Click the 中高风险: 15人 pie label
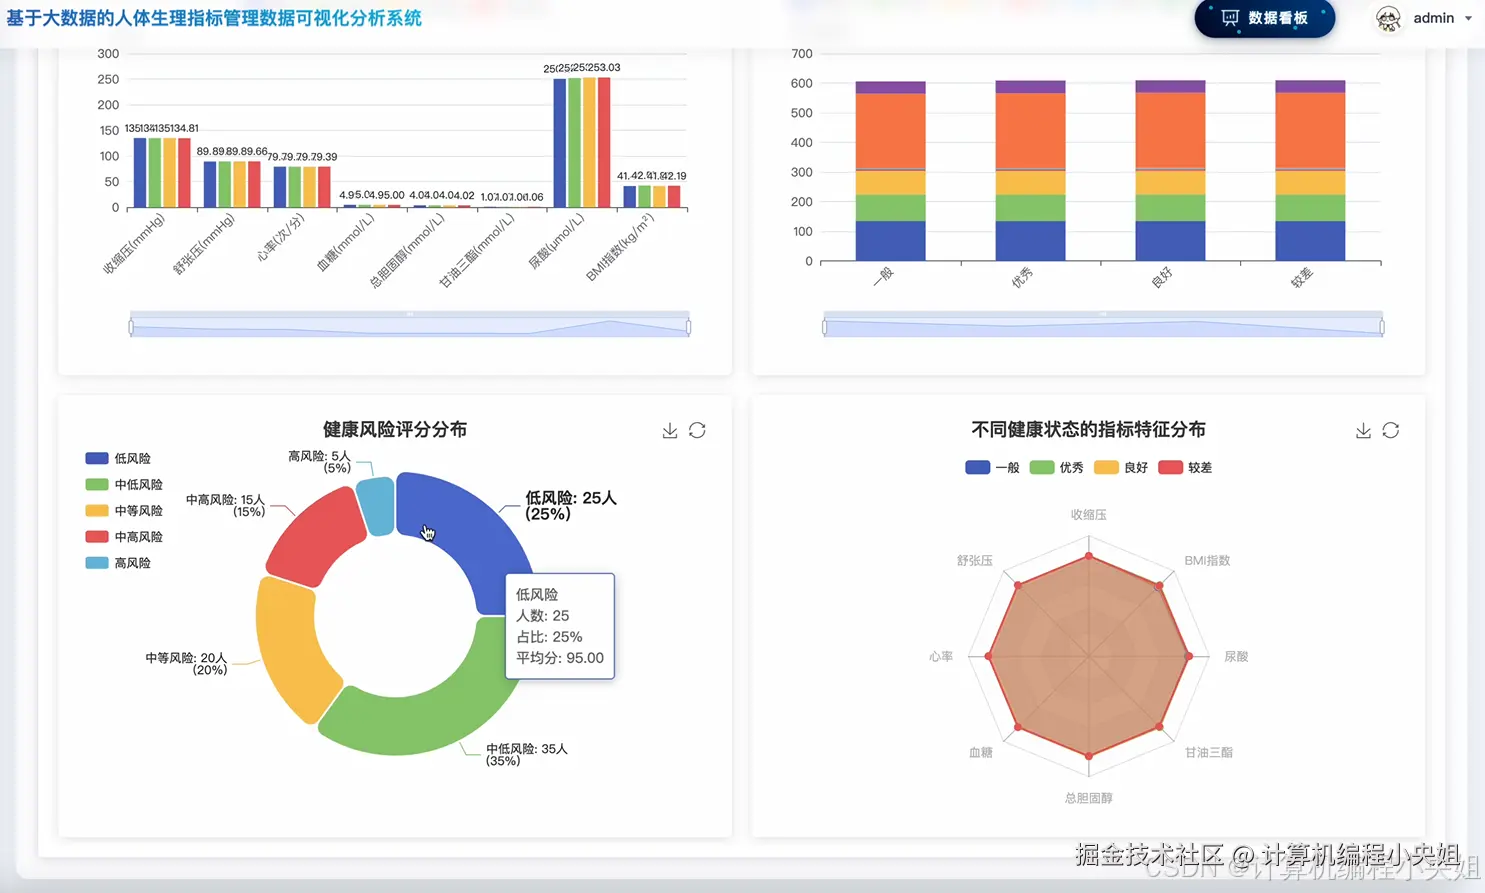 [x=225, y=506]
